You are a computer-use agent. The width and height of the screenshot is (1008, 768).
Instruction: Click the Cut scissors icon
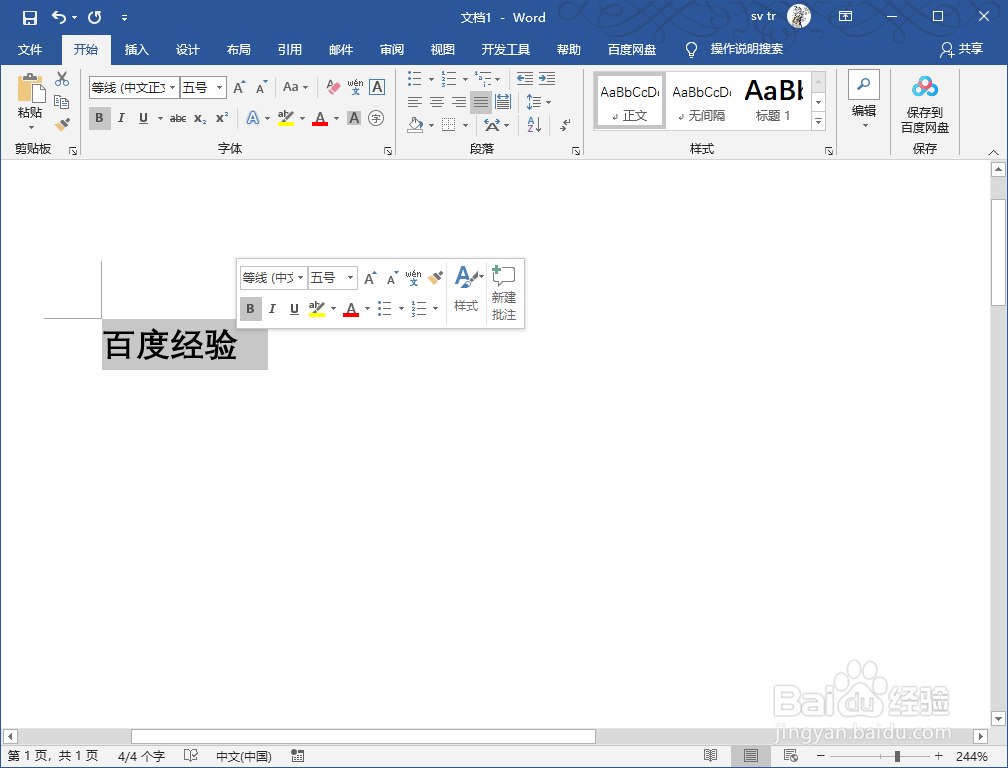coord(62,79)
